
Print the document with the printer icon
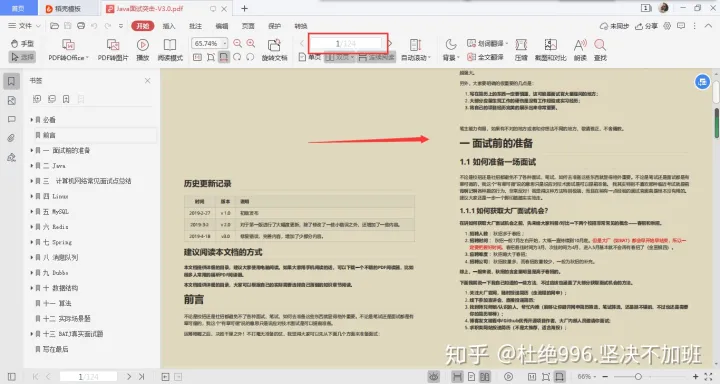pyautogui.click(x=81, y=26)
